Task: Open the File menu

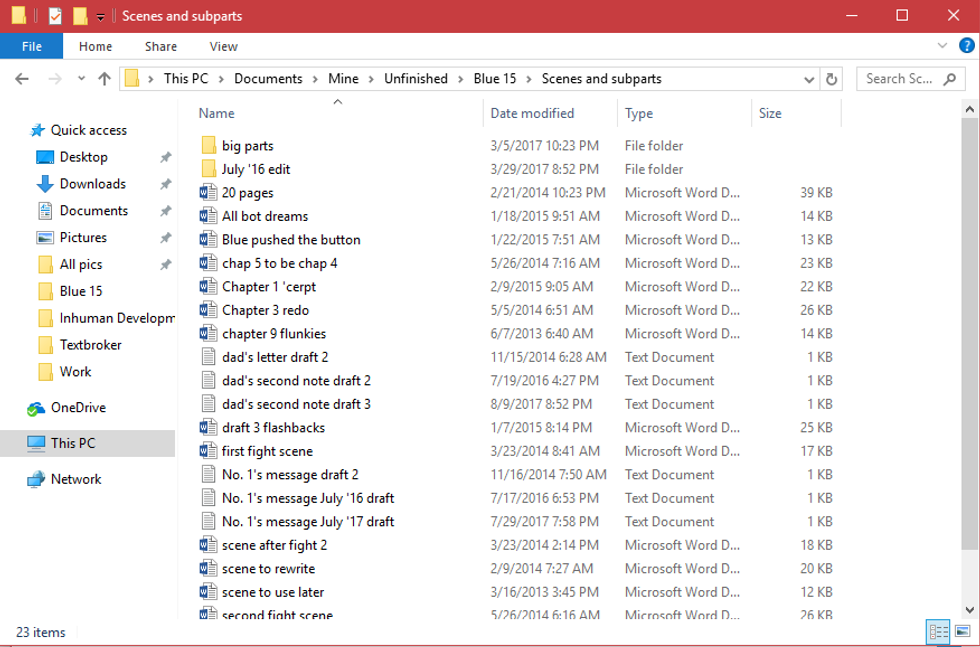Action: coord(31,46)
